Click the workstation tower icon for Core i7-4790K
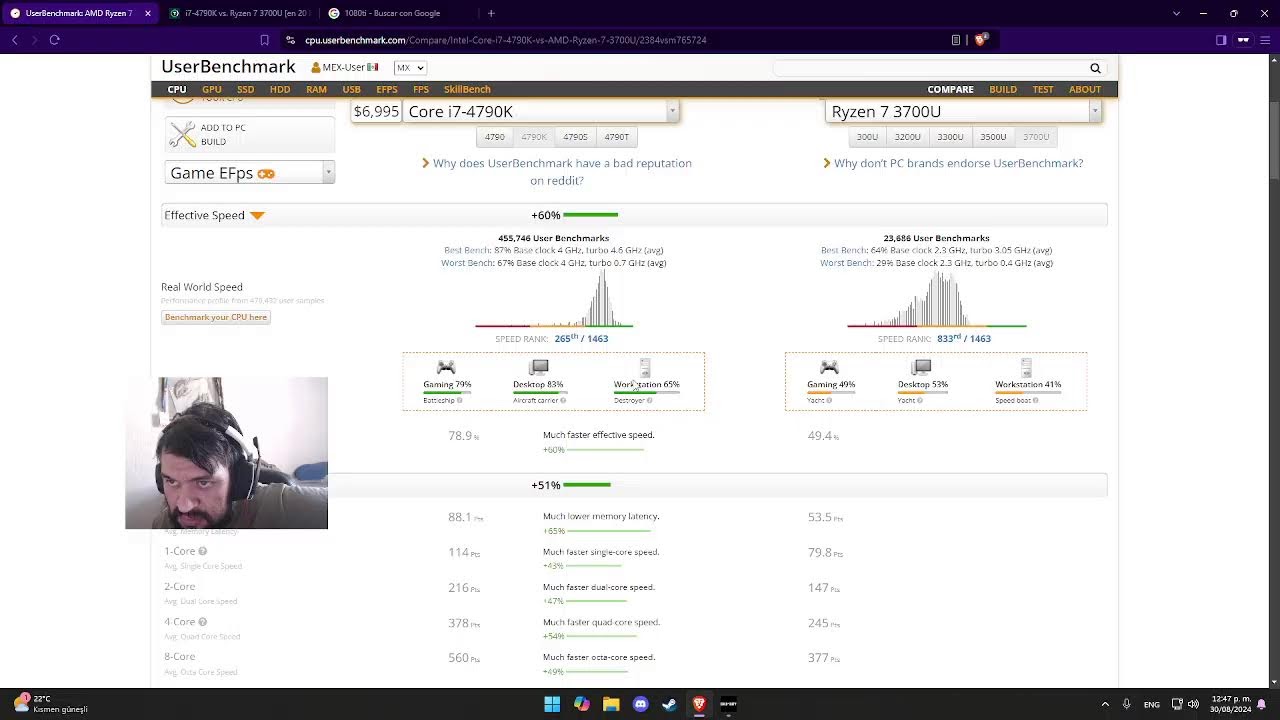The height and width of the screenshot is (720, 1280). pos(645,367)
